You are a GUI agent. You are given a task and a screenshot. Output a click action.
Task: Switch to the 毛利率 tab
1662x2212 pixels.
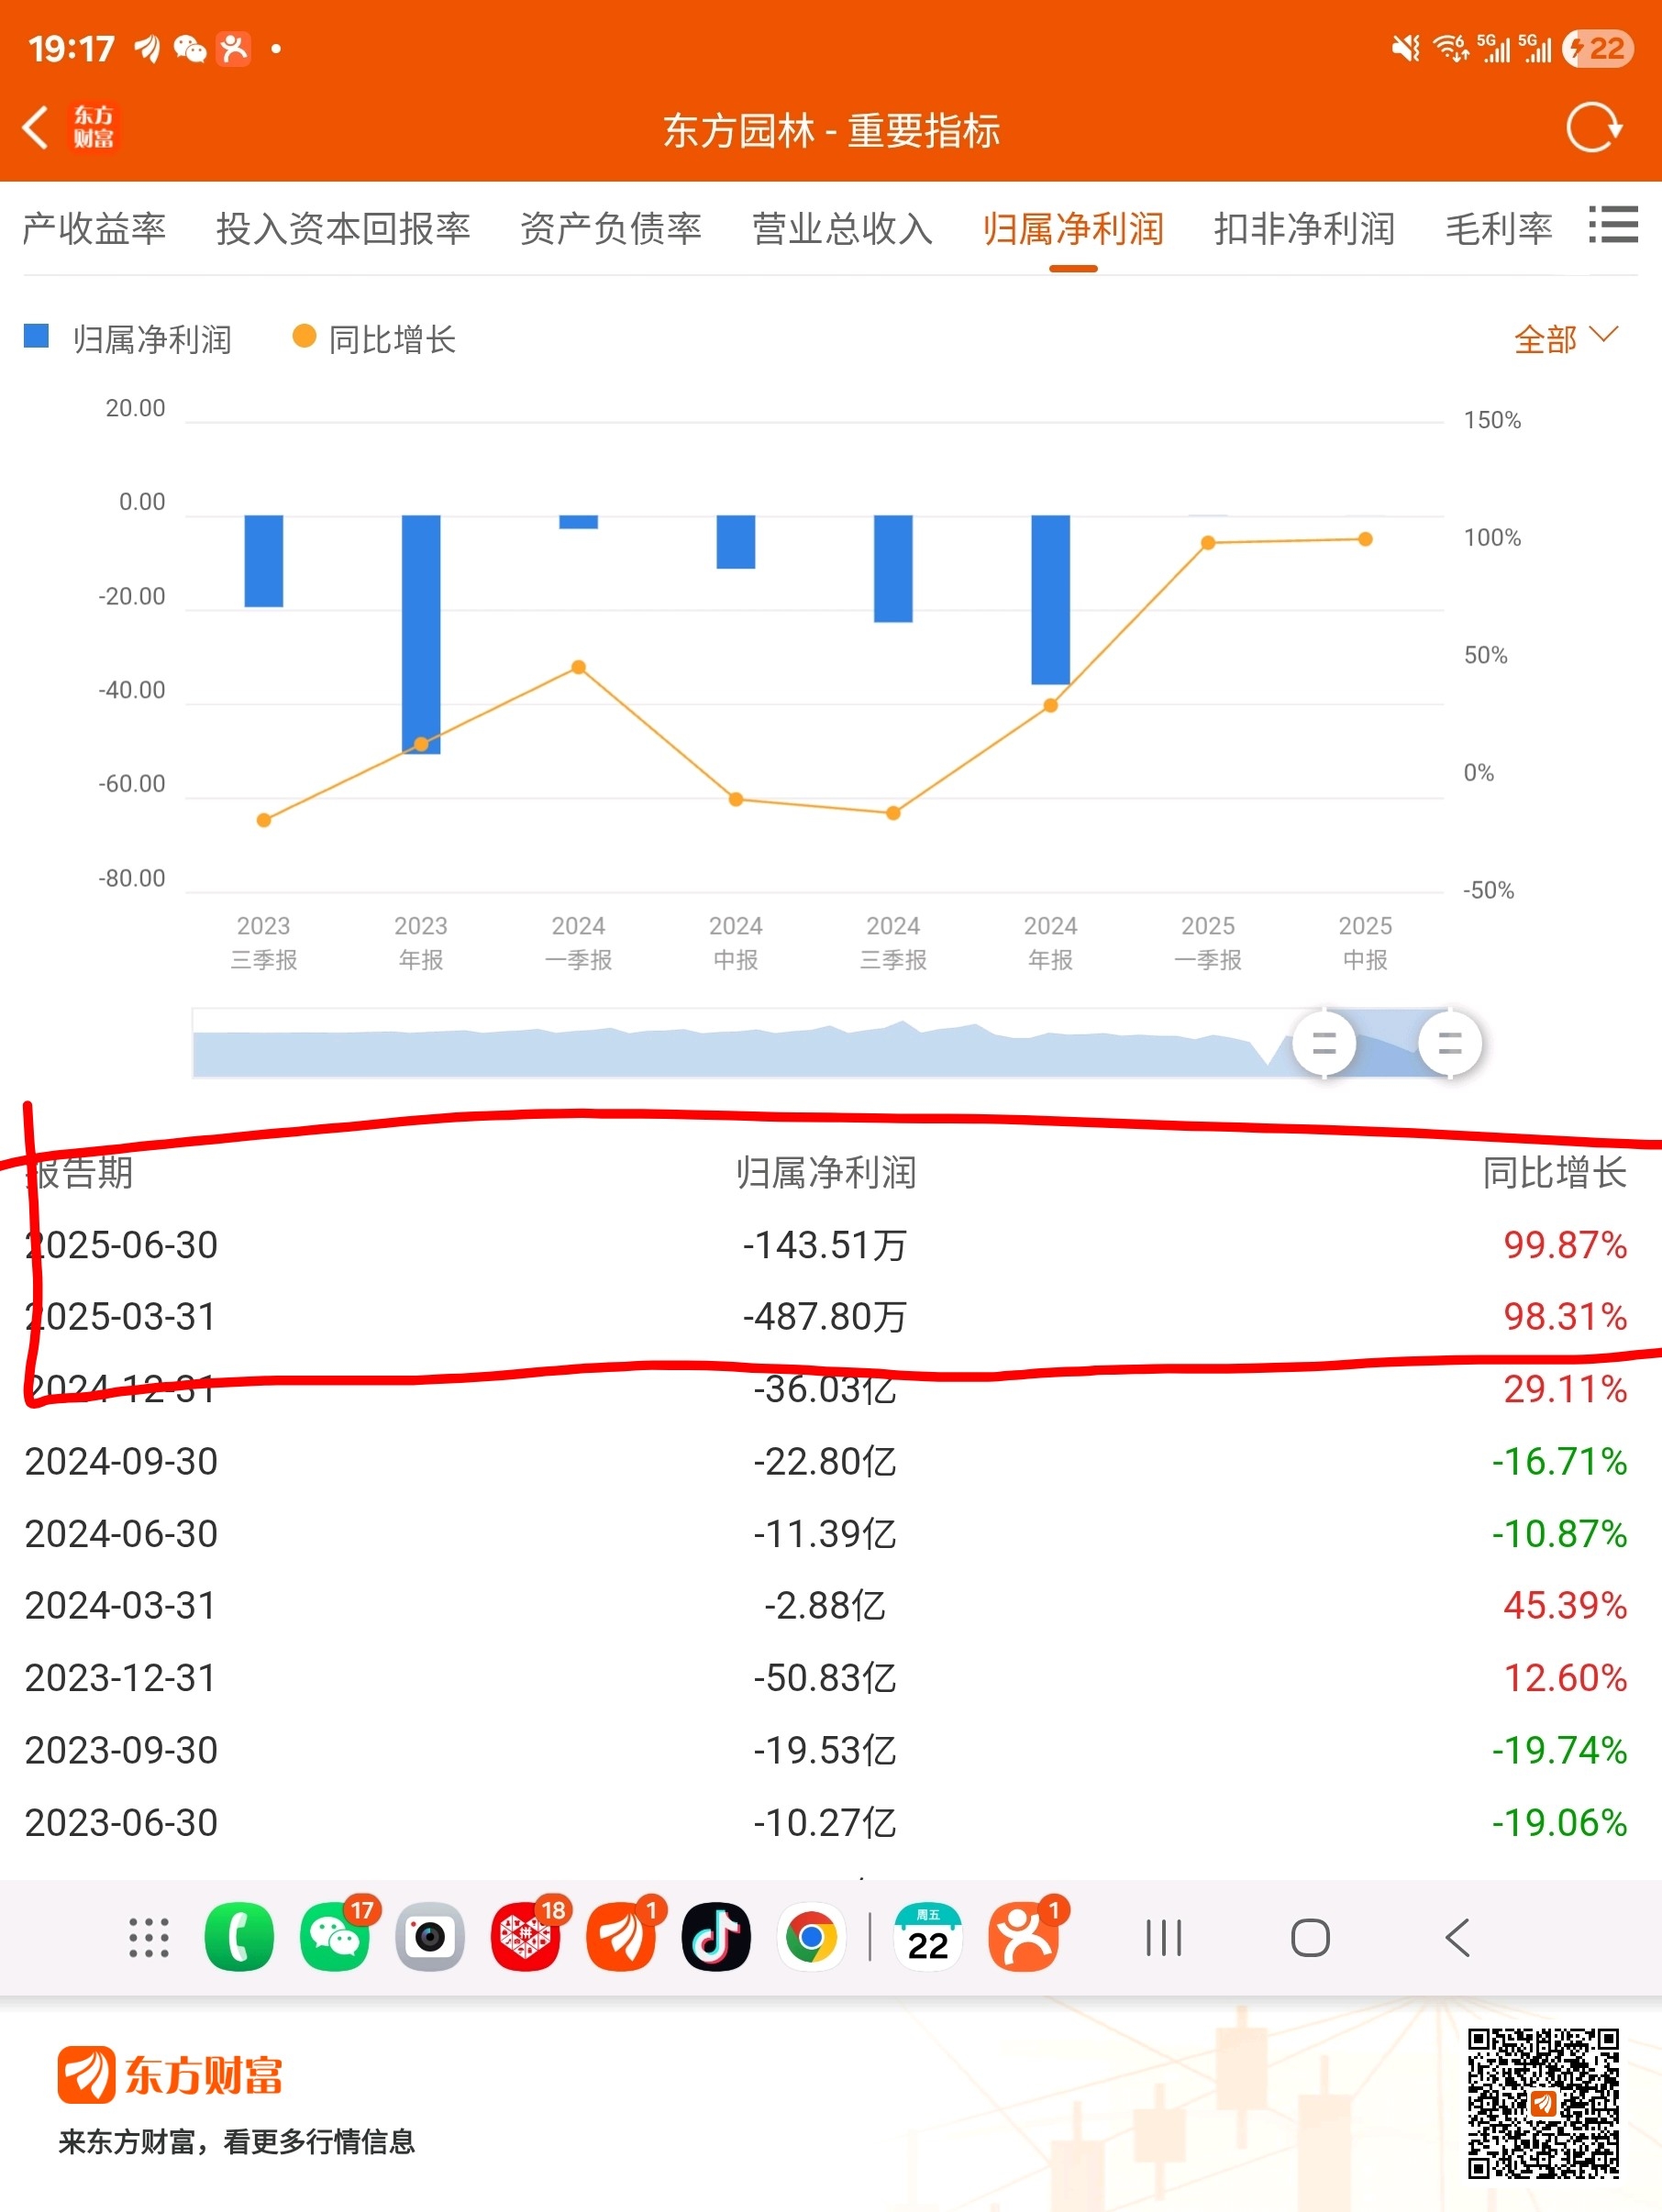pyautogui.click(x=1499, y=229)
